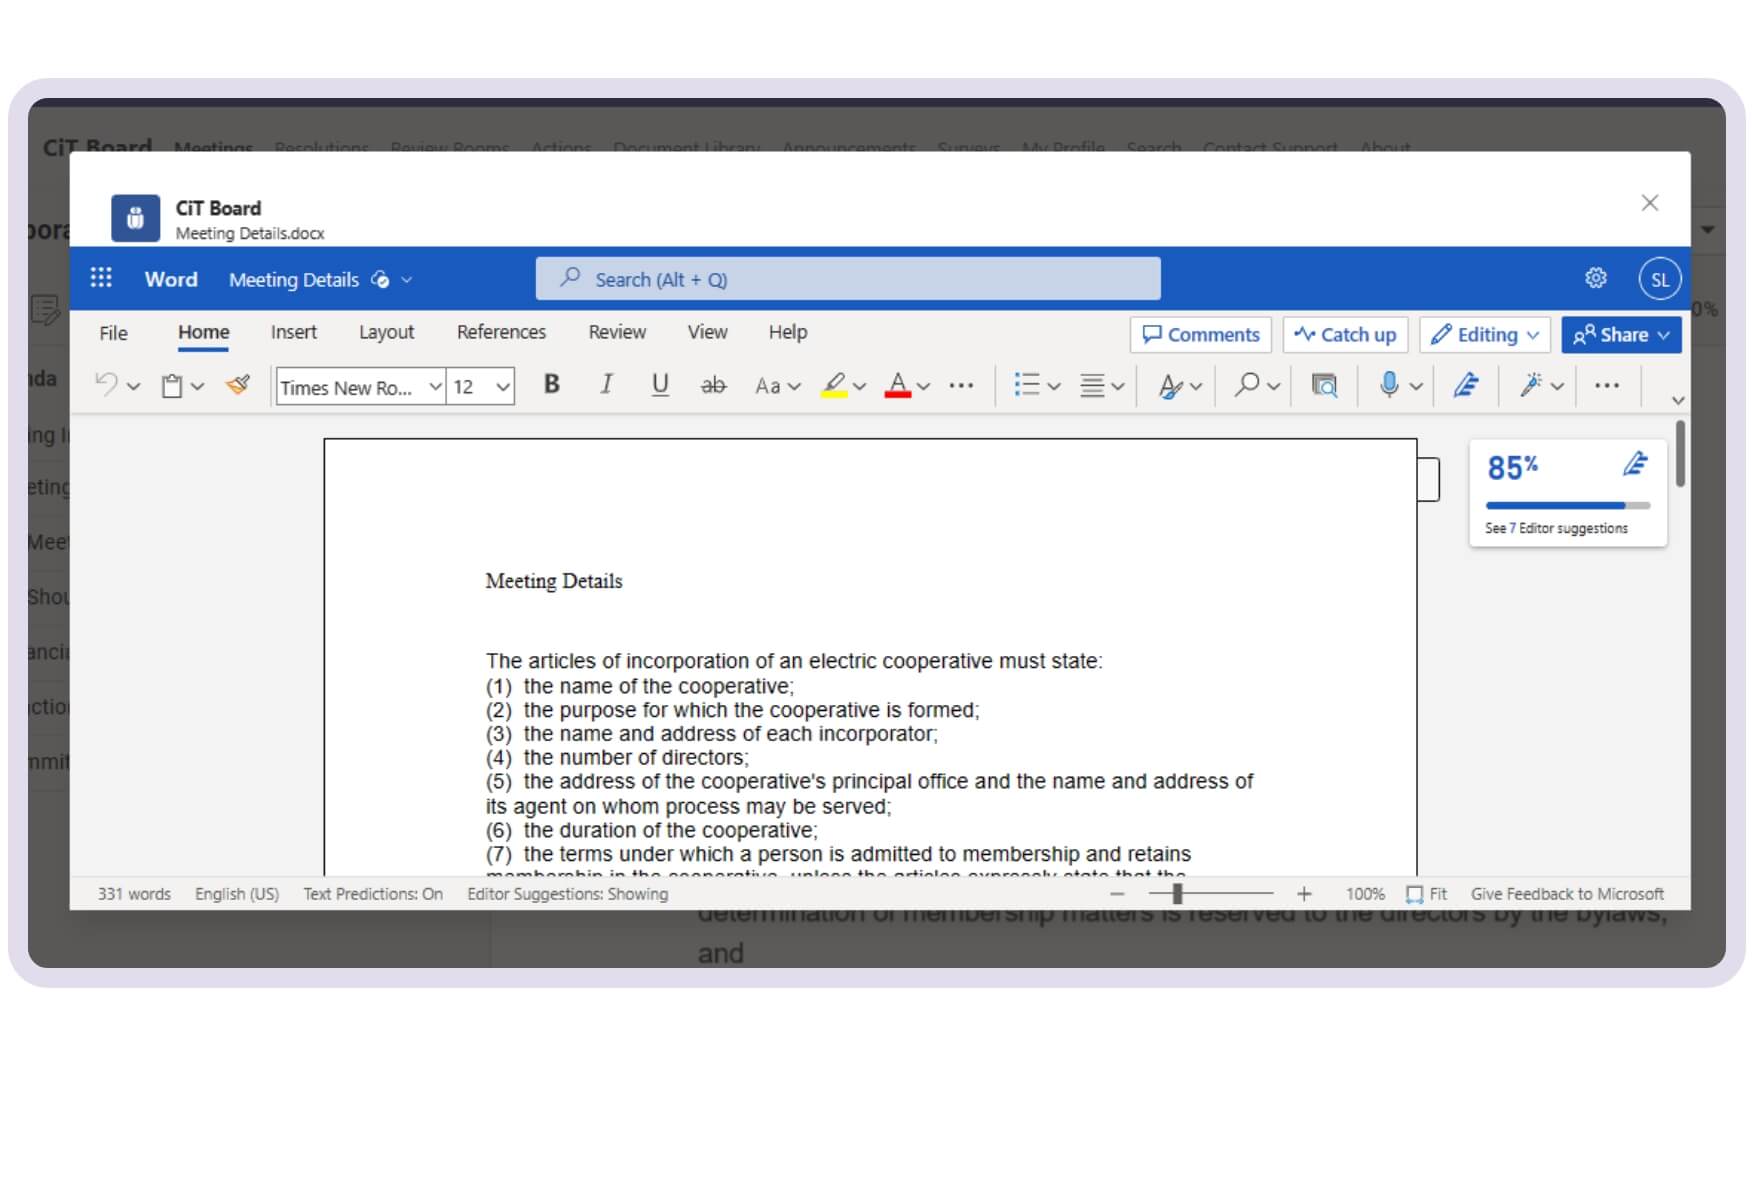This screenshot has height=1200, width=1752.
Task: Switch to the Insert tab
Action: [293, 332]
